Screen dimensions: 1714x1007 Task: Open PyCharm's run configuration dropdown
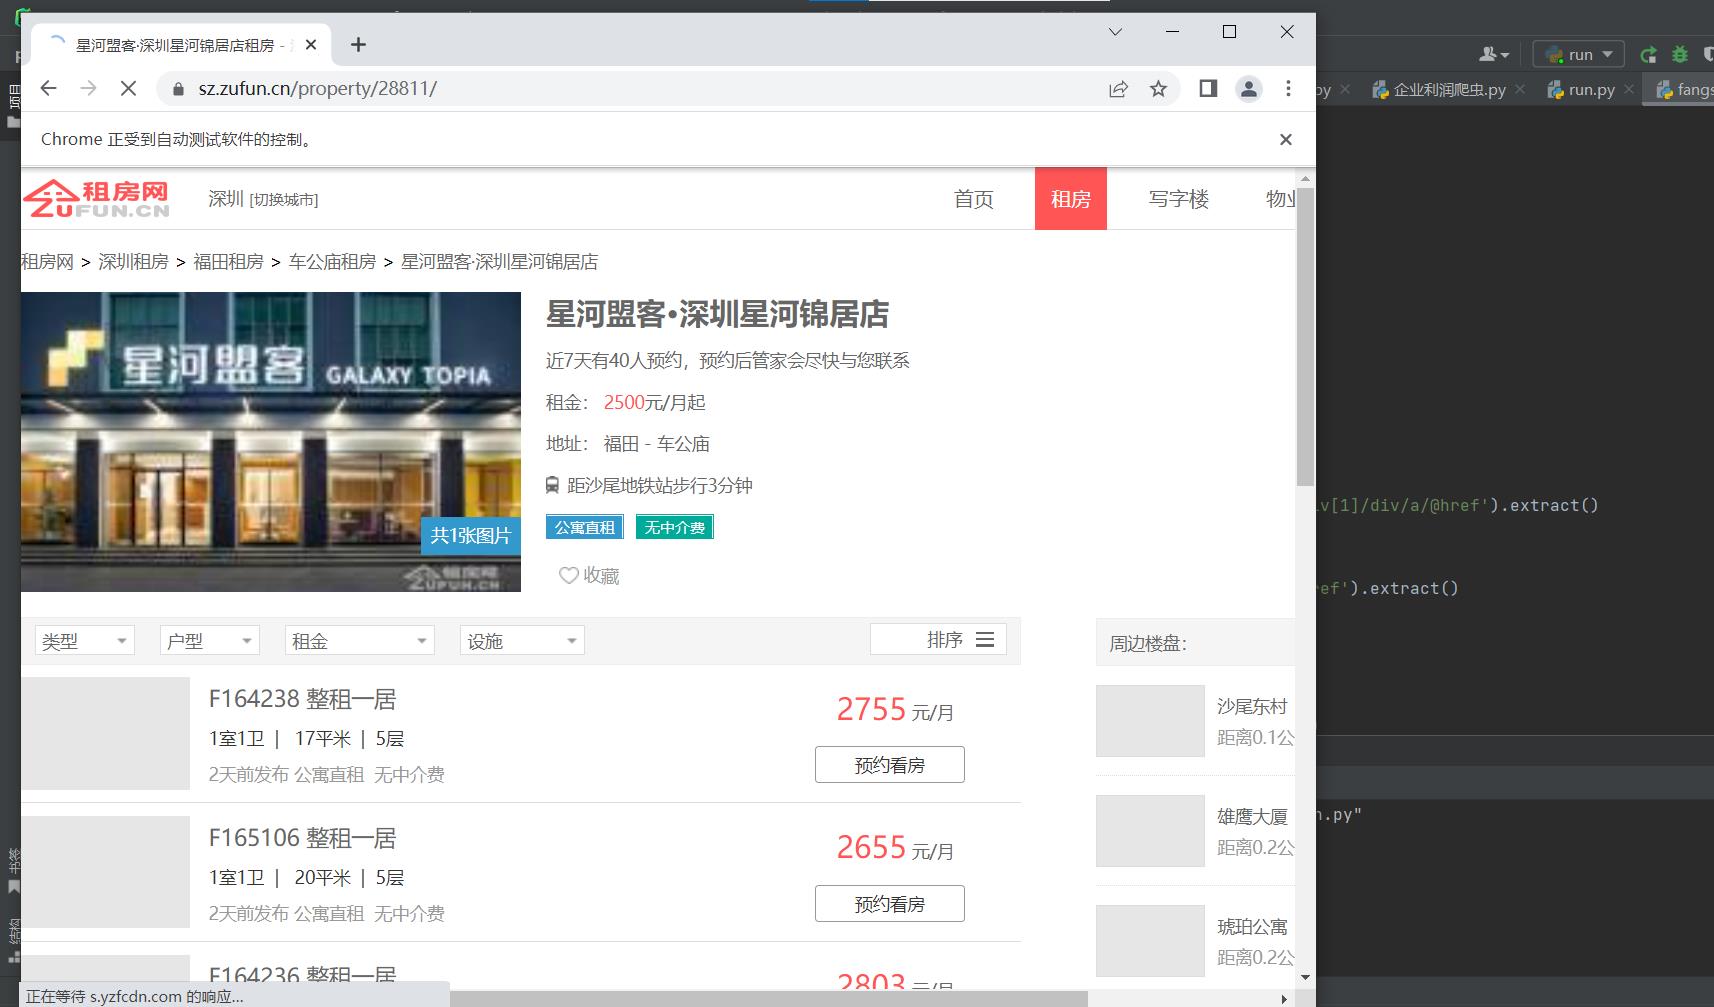point(1579,54)
